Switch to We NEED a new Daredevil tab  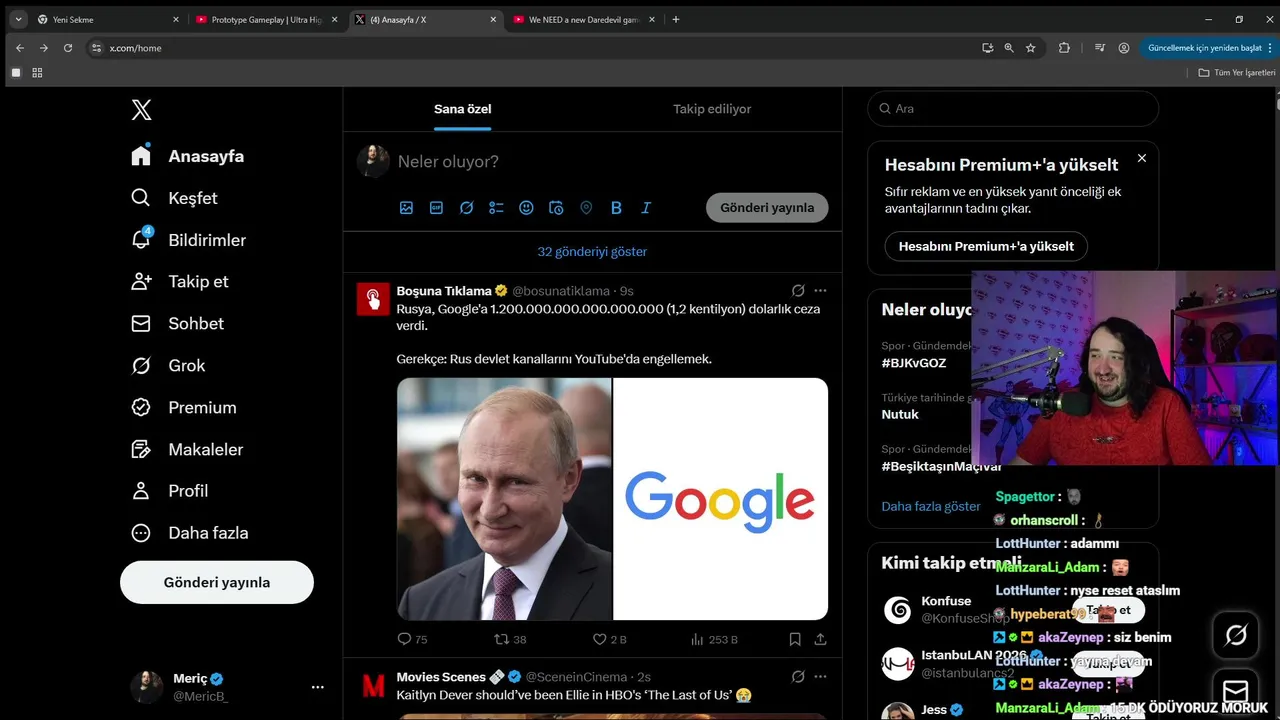584,19
